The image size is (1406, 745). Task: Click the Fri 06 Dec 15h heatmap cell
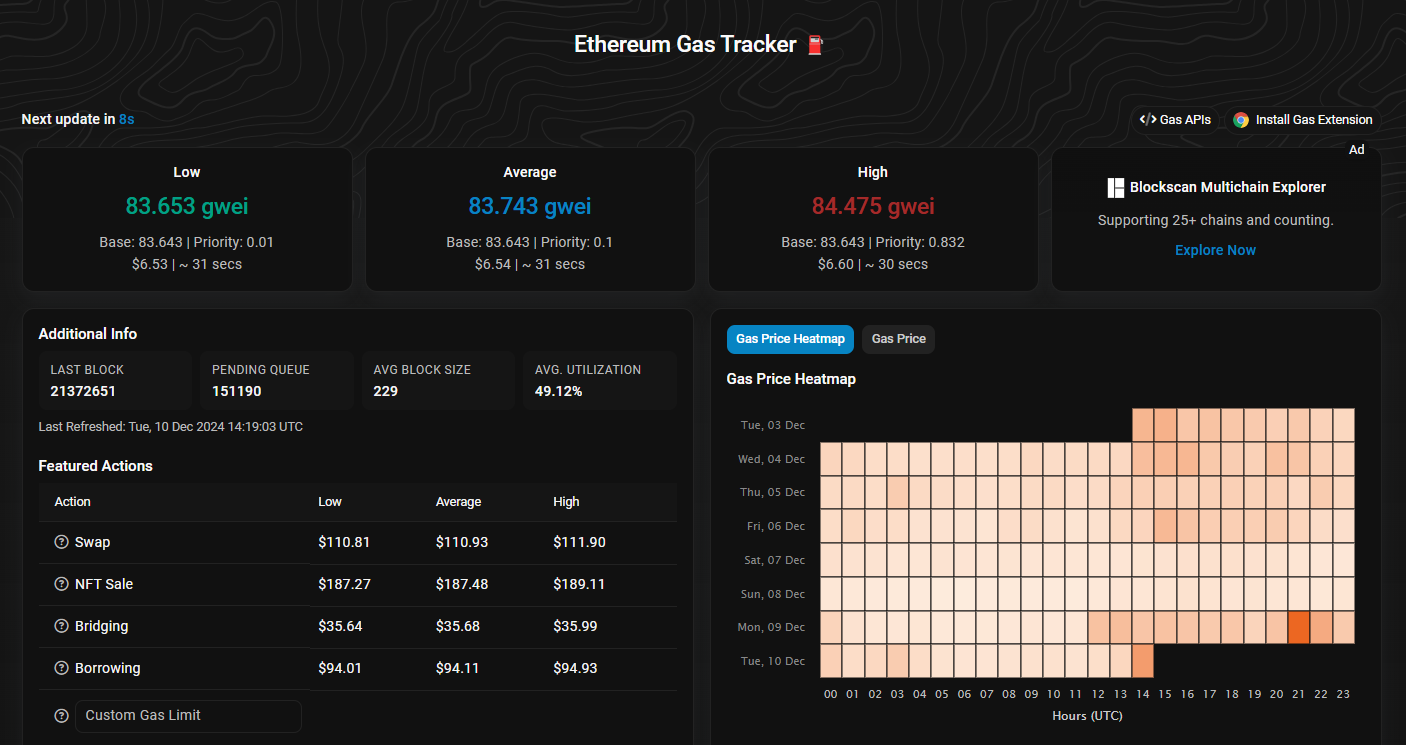pyautogui.click(x=1165, y=526)
